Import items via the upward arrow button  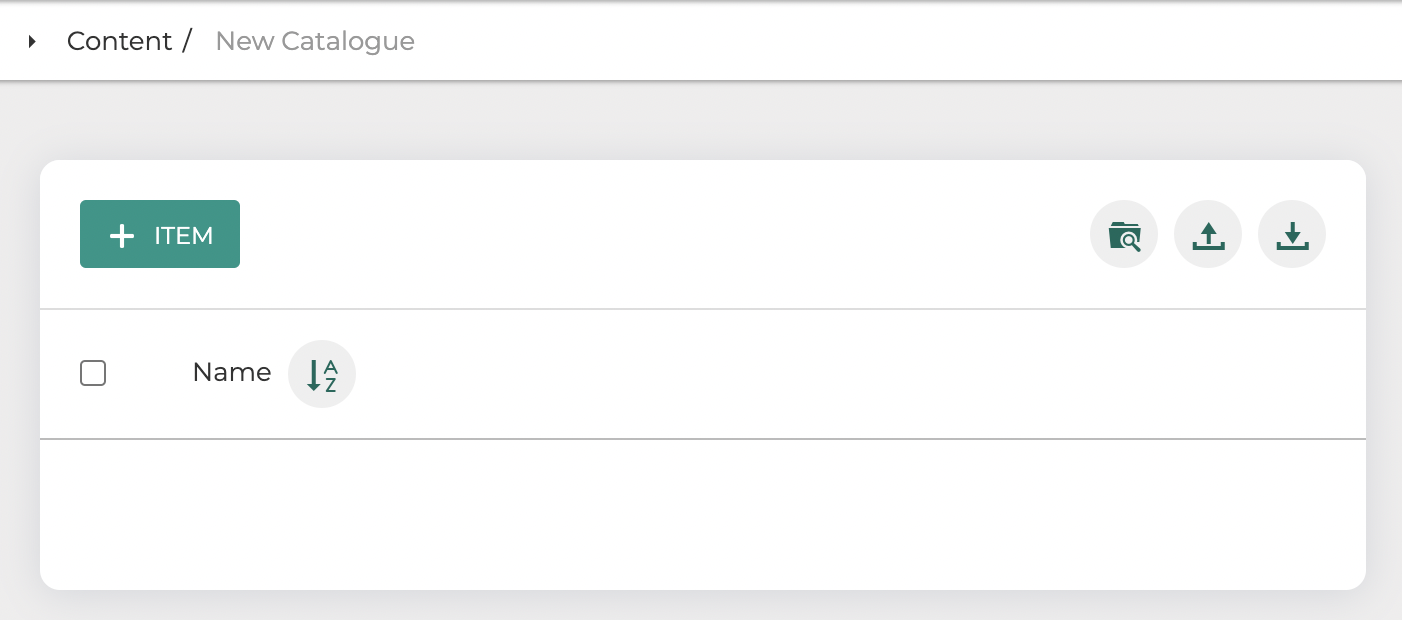[x=1208, y=235]
